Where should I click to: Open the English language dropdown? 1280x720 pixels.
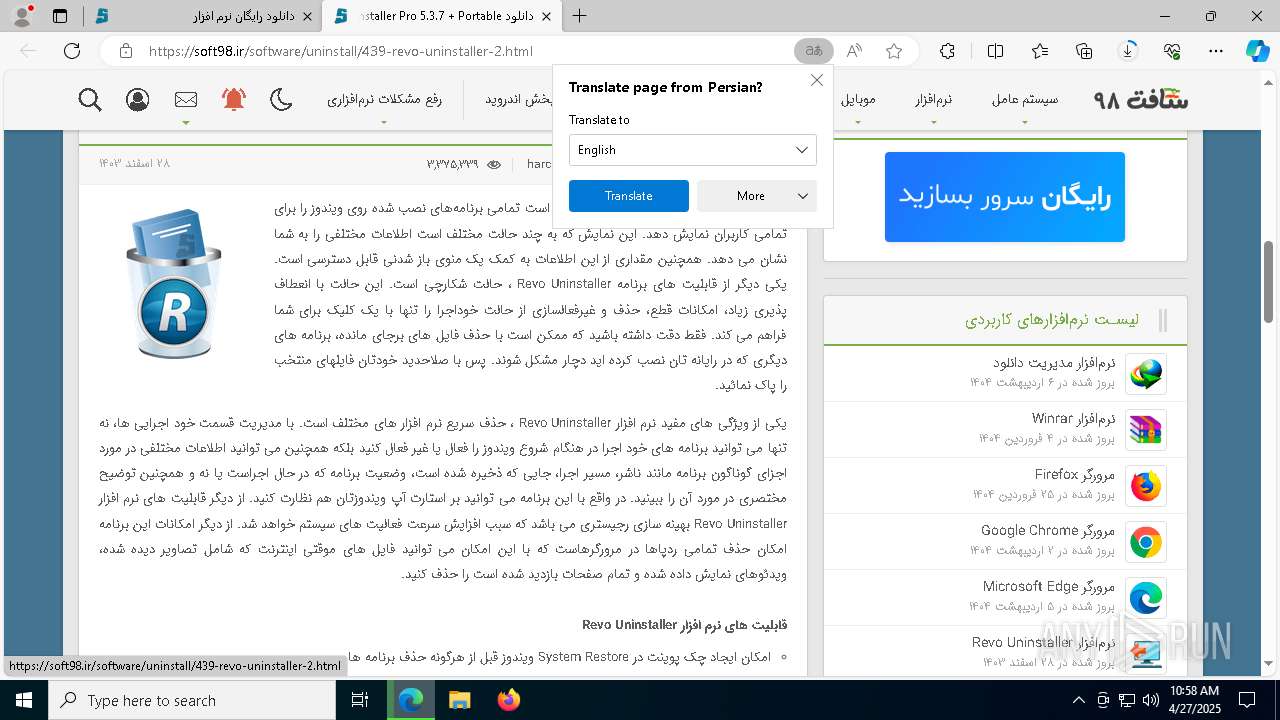pos(693,150)
